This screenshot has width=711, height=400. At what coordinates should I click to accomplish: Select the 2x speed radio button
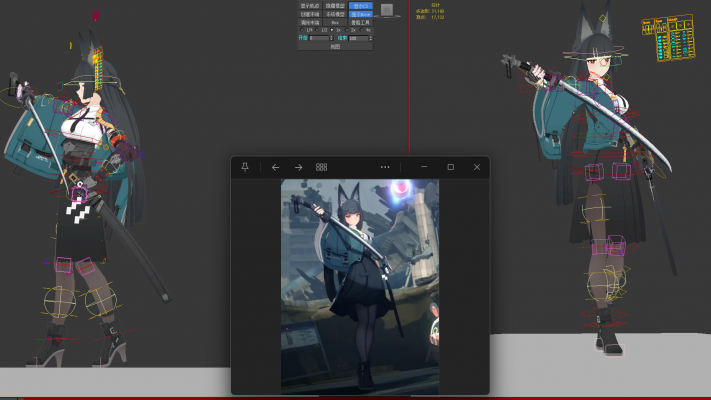click(x=346, y=30)
